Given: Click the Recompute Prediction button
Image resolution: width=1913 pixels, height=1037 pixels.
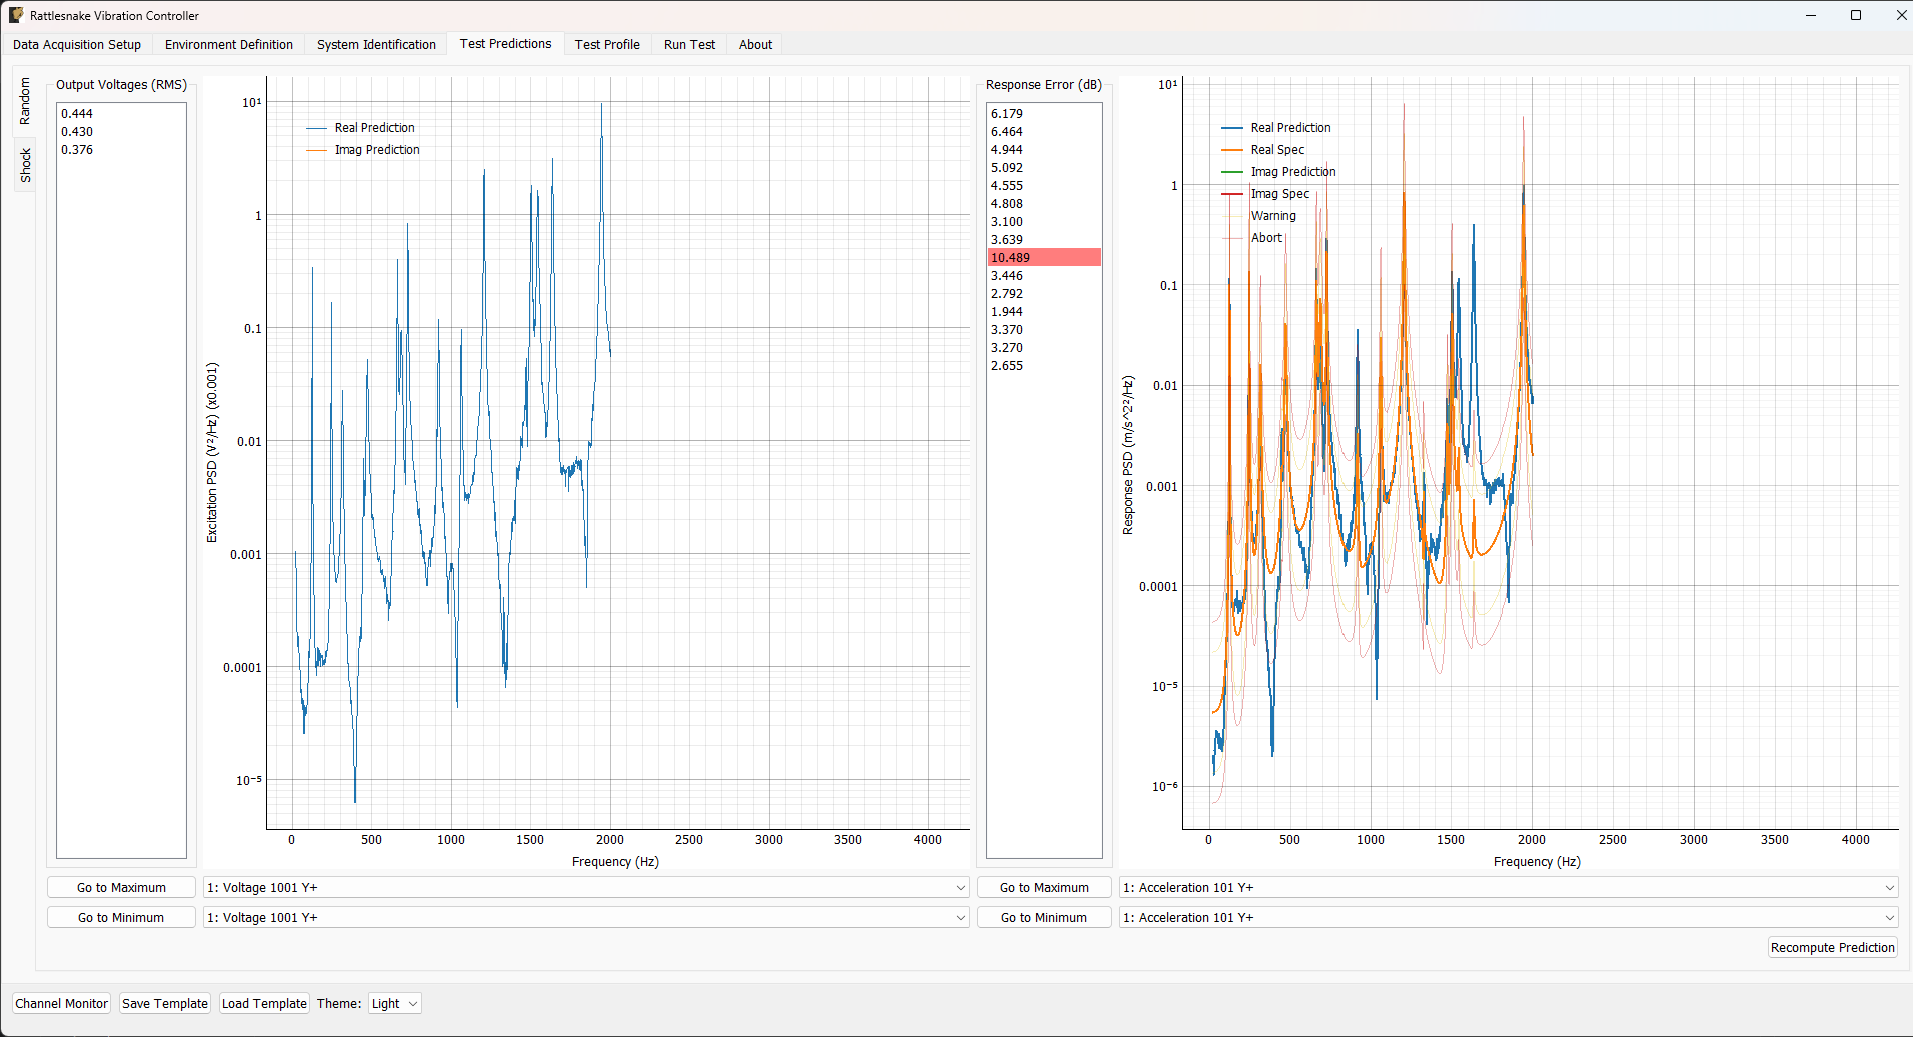Looking at the screenshot, I should (x=1832, y=947).
